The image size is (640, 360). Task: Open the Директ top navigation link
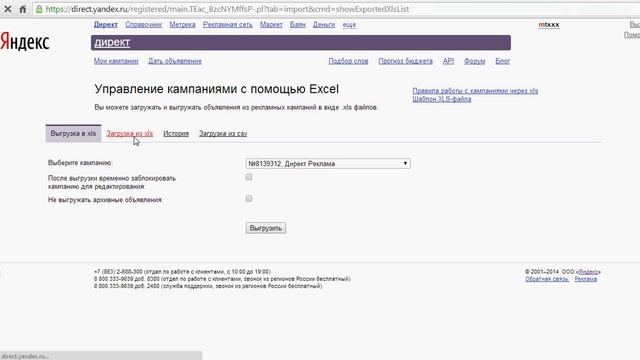coord(106,24)
